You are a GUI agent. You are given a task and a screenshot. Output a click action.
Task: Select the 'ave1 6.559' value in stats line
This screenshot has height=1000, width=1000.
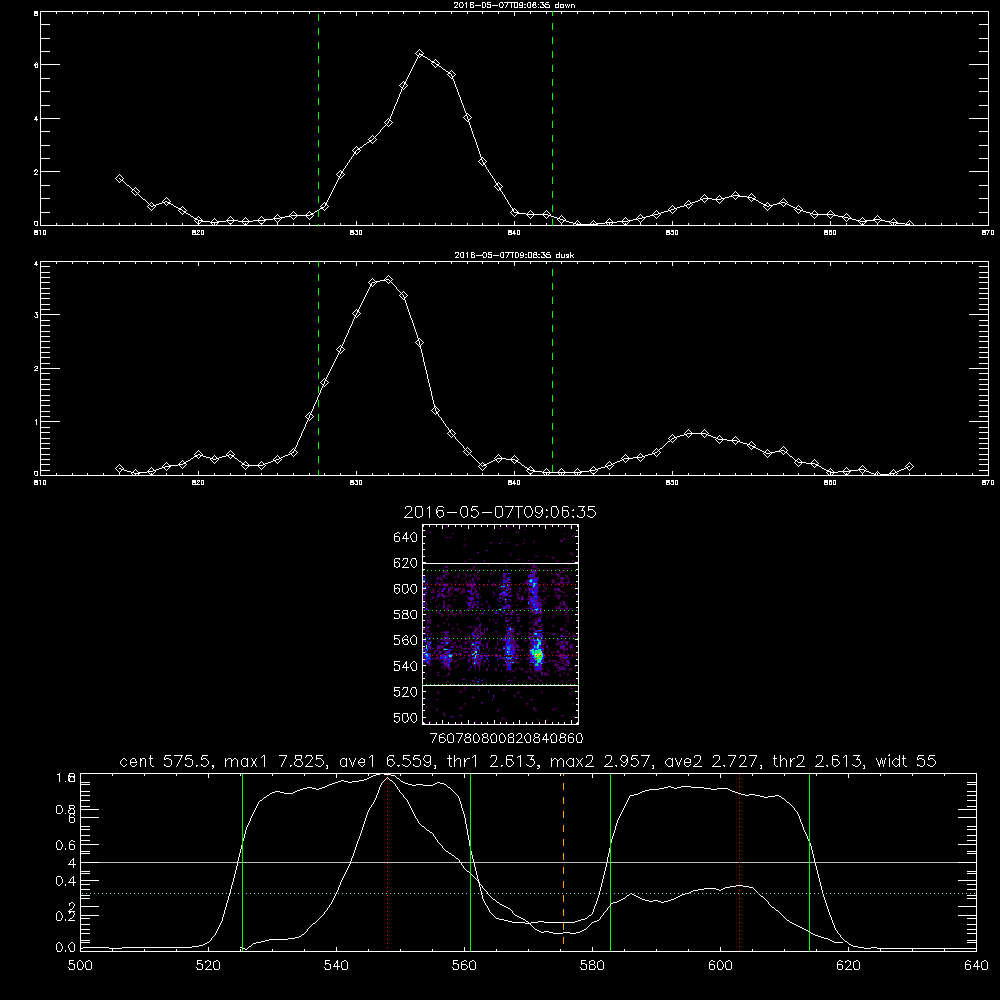click(385, 761)
